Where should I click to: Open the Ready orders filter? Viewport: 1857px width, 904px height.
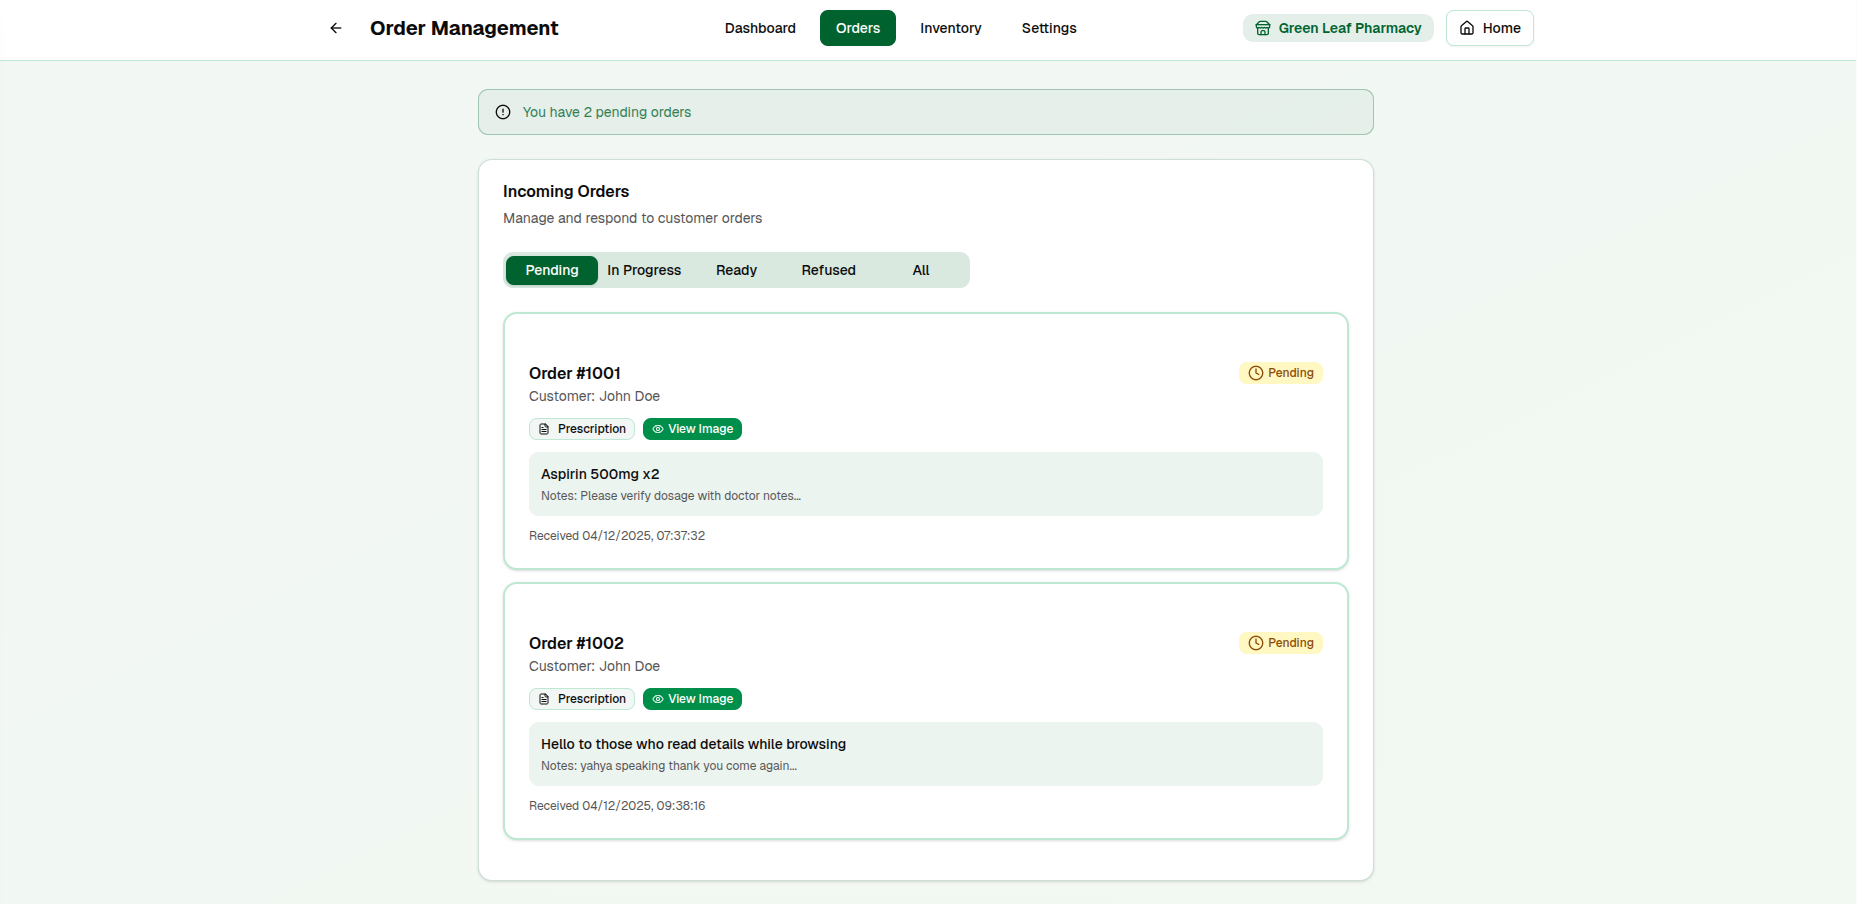[x=736, y=270]
